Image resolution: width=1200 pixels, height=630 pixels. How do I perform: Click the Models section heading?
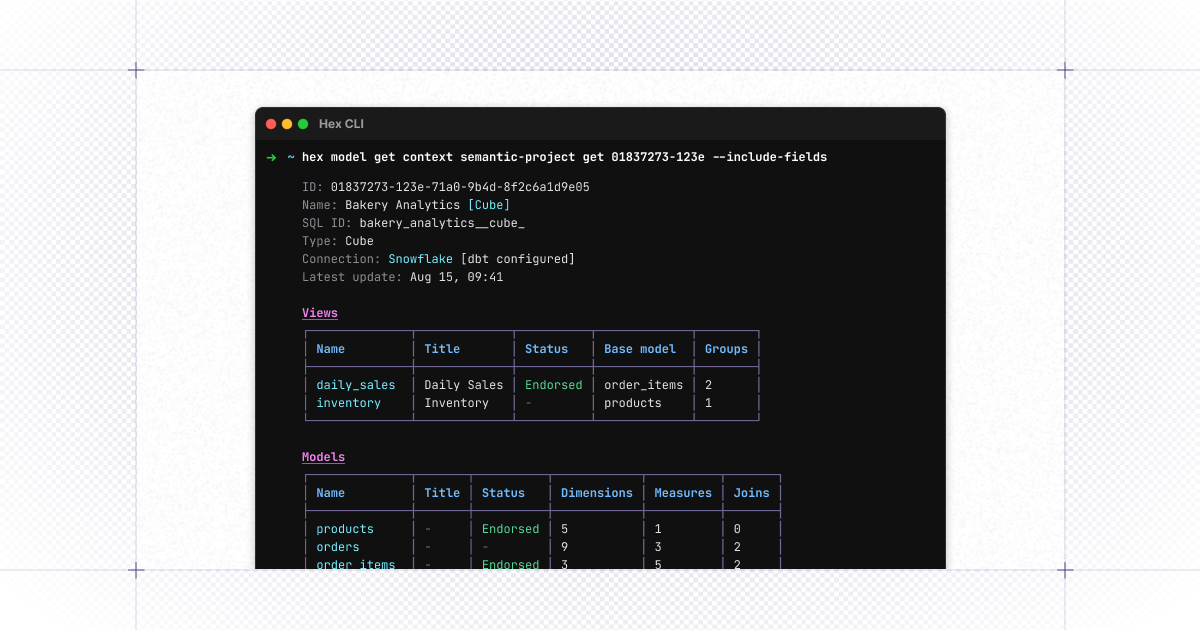click(x=323, y=457)
